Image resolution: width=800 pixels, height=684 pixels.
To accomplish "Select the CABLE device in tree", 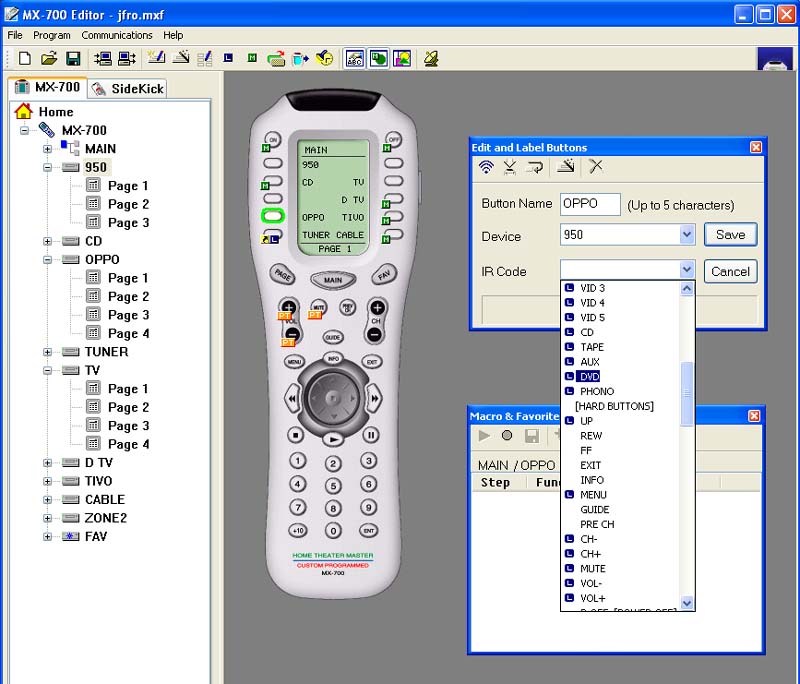I will click(x=105, y=499).
